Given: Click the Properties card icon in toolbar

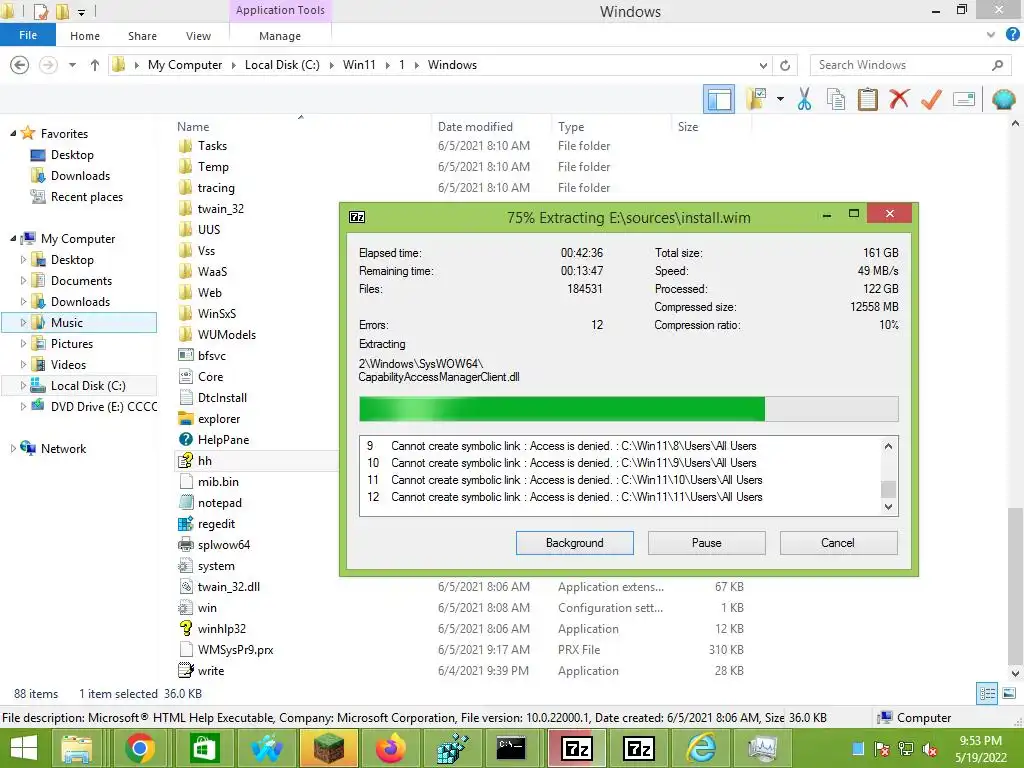Looking at the screenshot, I should tap(964, 99).
